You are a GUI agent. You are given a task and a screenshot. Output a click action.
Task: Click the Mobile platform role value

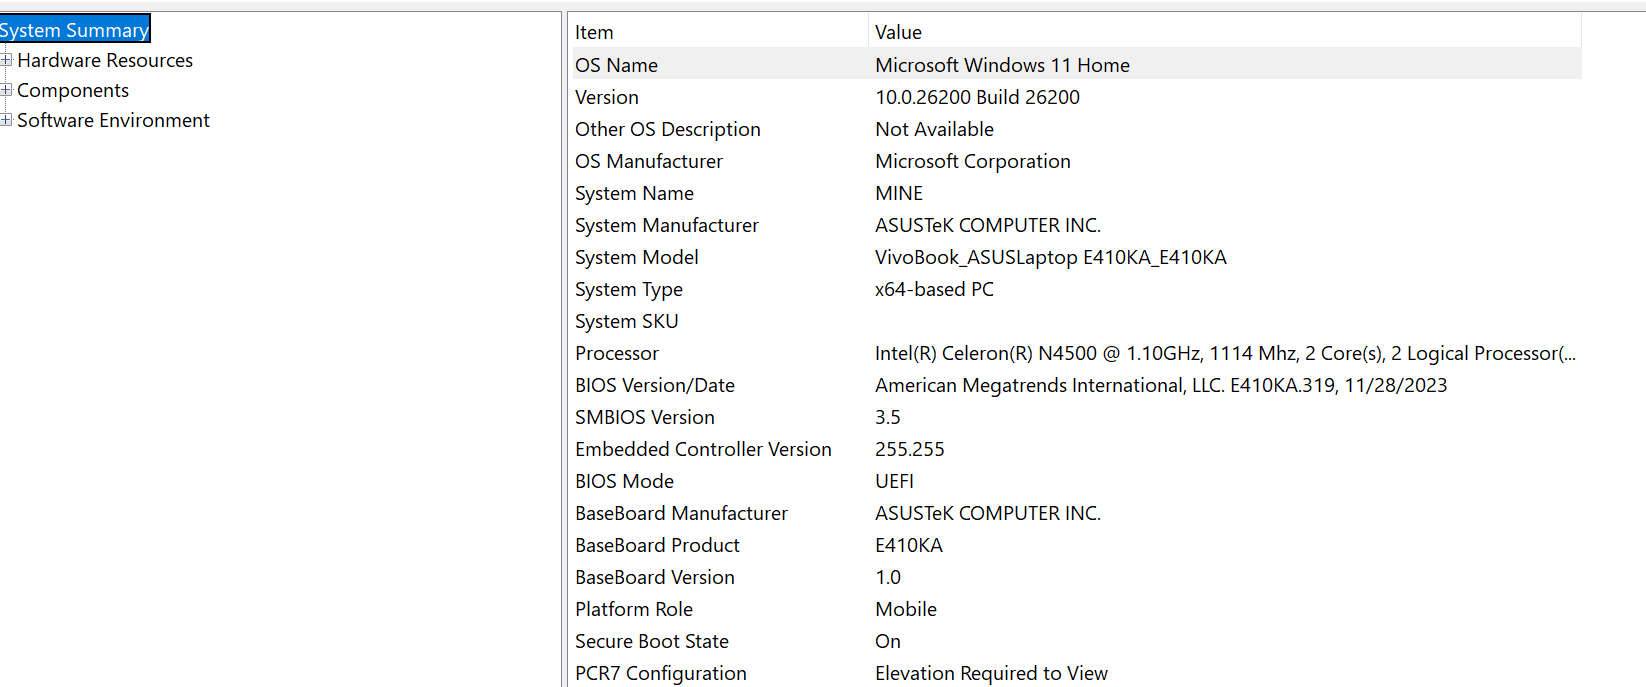tap(906, 609)
